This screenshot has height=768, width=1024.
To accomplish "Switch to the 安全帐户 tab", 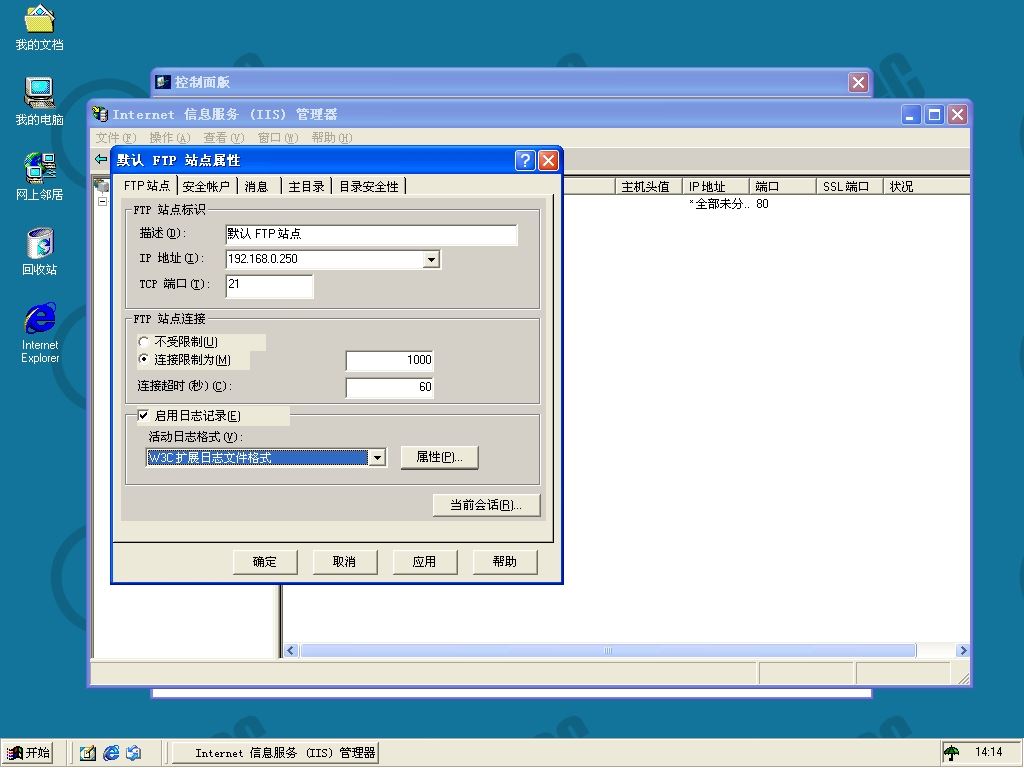I will click(206, 187).
